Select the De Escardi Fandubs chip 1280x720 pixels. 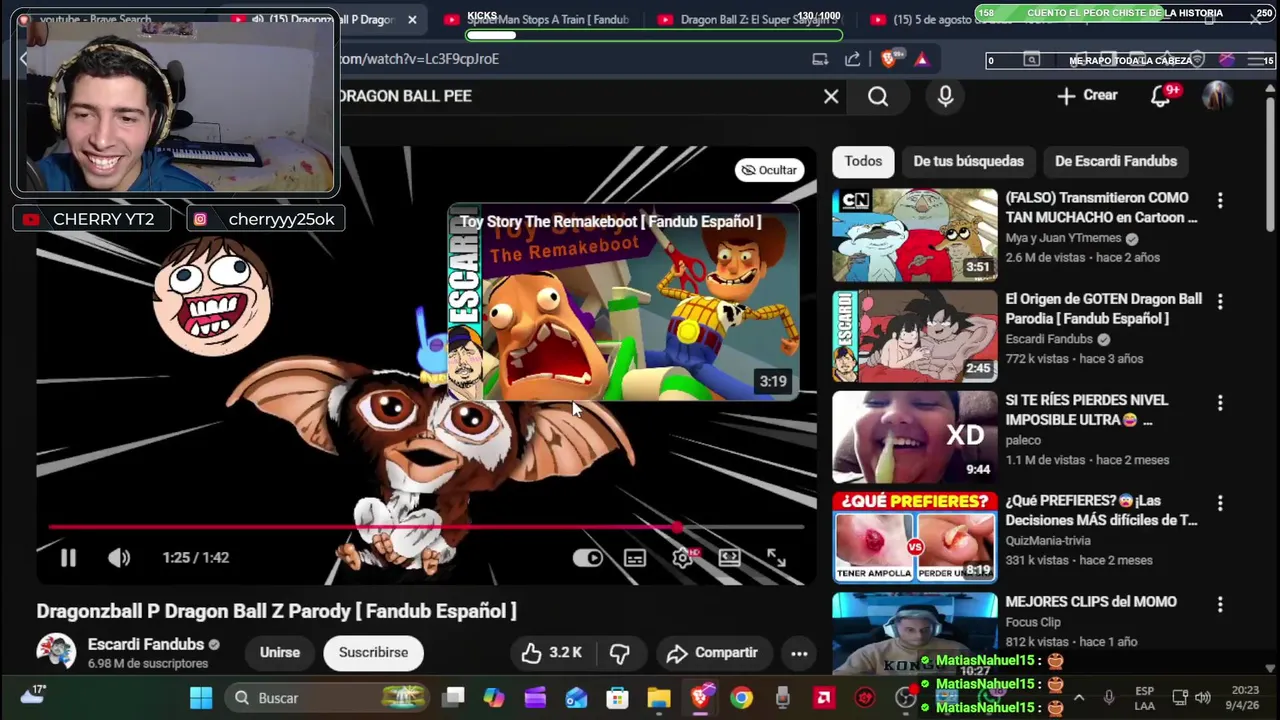click(x=1115, y=161)
